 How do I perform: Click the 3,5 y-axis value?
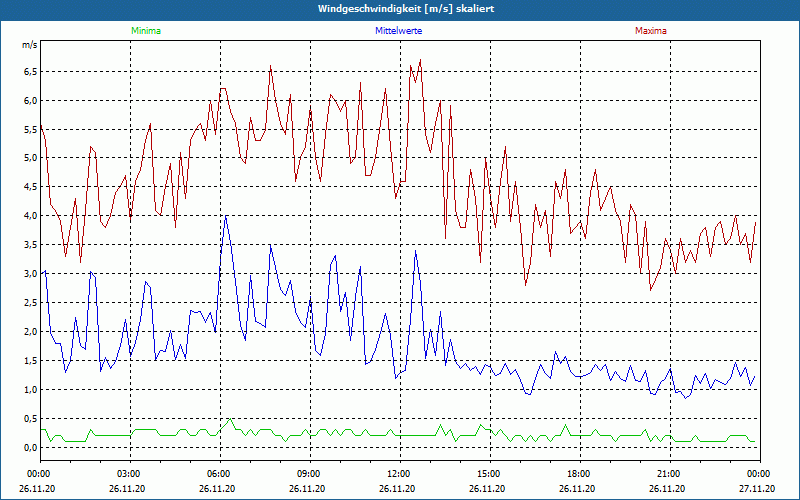[x=31, y=245]
